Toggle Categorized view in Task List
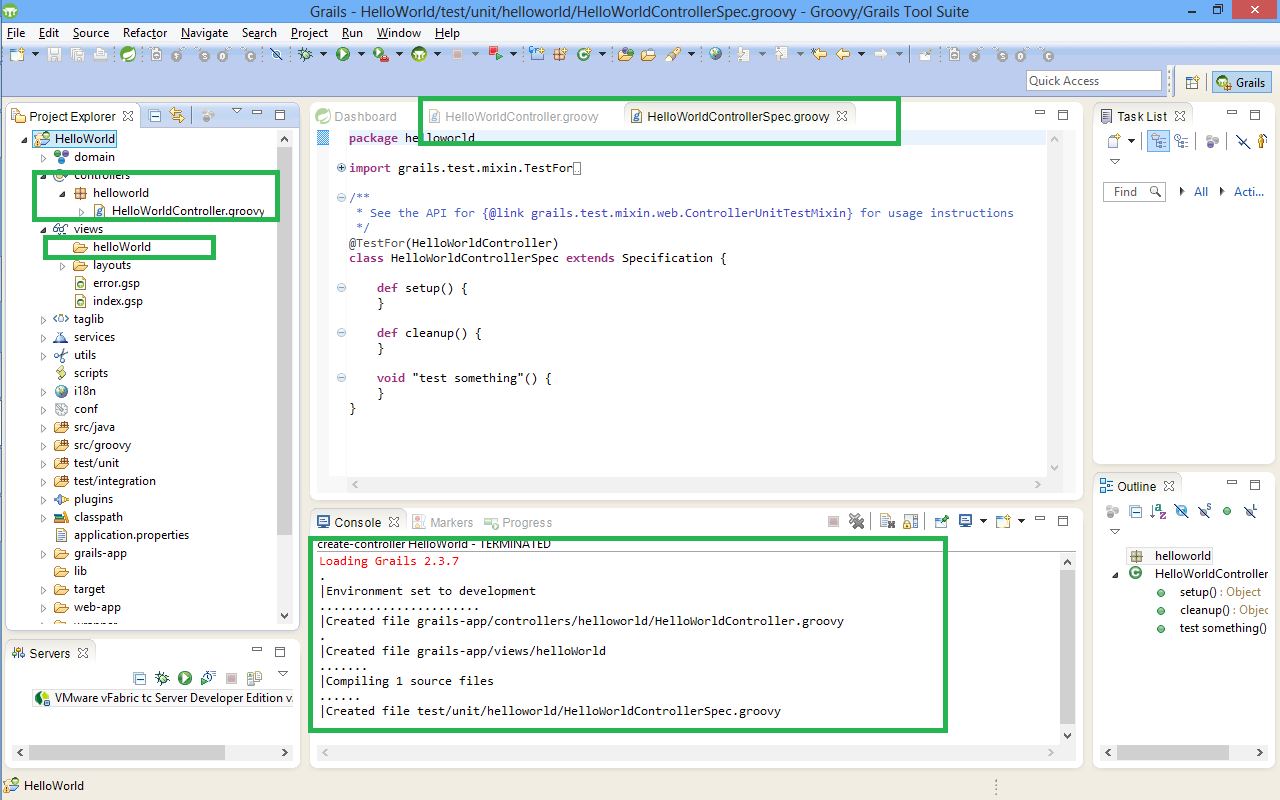This screenshot has width=1280, height=800. pyautogui.click(x=1158, y=141)
